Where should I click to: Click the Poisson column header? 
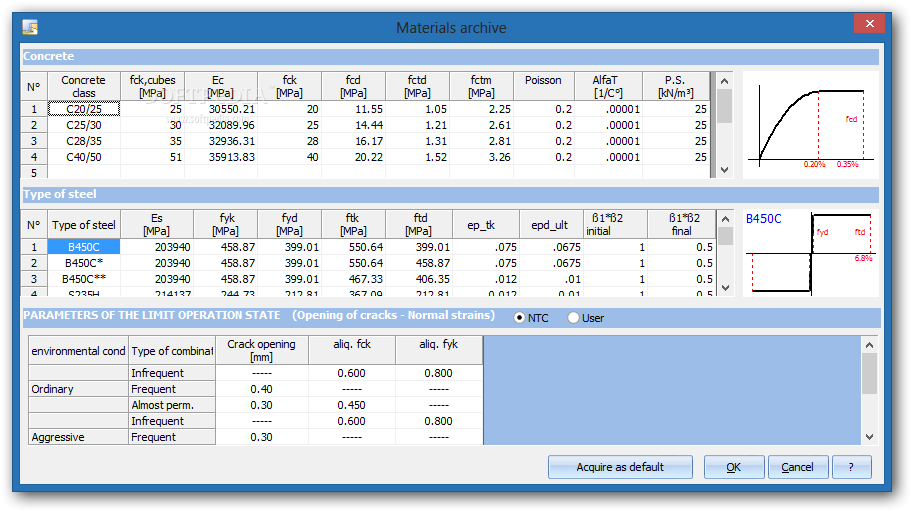pyautogui.click(x=543, y=86)
